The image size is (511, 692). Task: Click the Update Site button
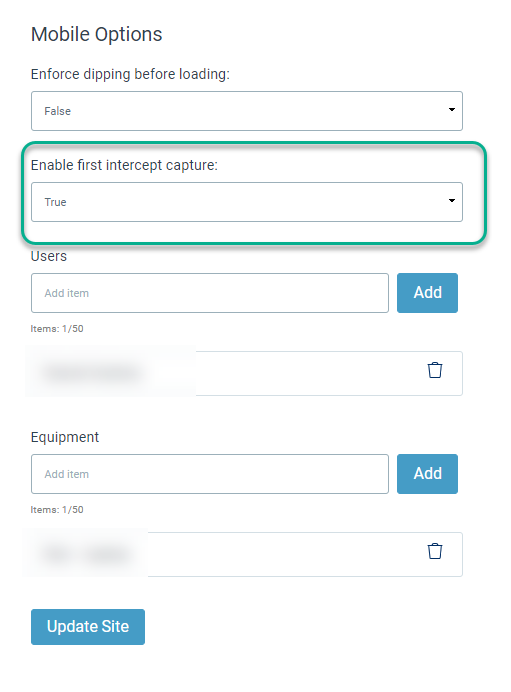tap(88, 627)
